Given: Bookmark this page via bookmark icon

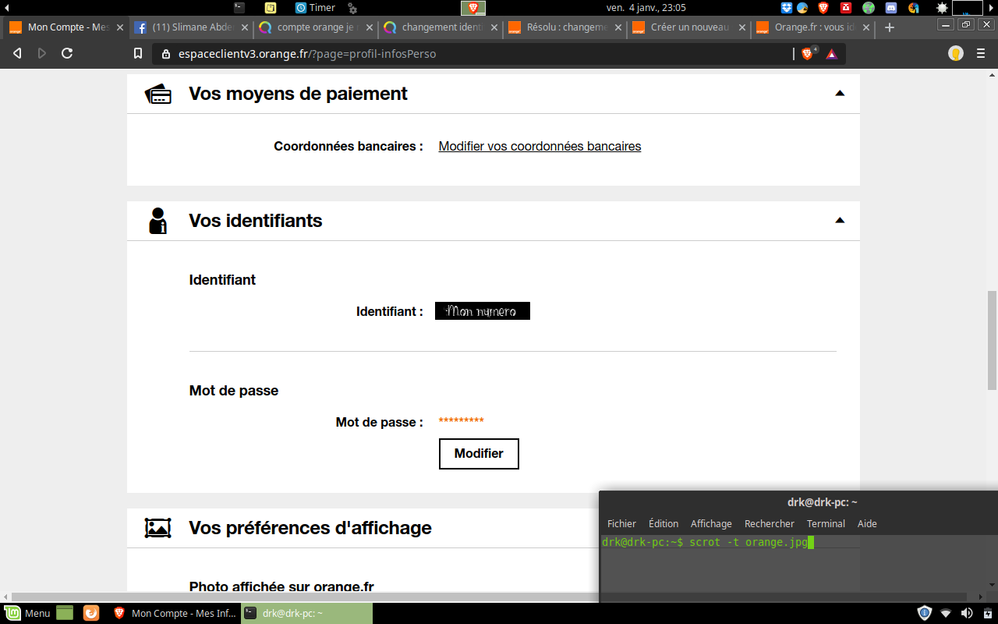Looking at the screenshot, I should coord(138,53).
